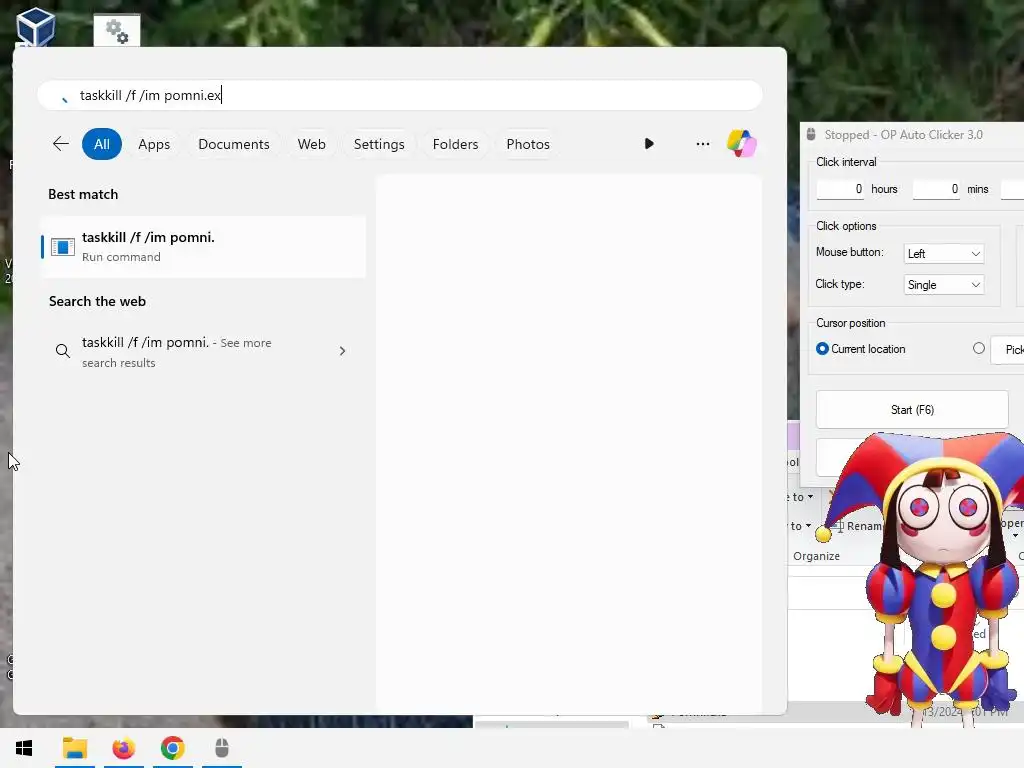Launch Google Chrome from the taskbar
Screen dimensions: 1024x768
(172, 748)
